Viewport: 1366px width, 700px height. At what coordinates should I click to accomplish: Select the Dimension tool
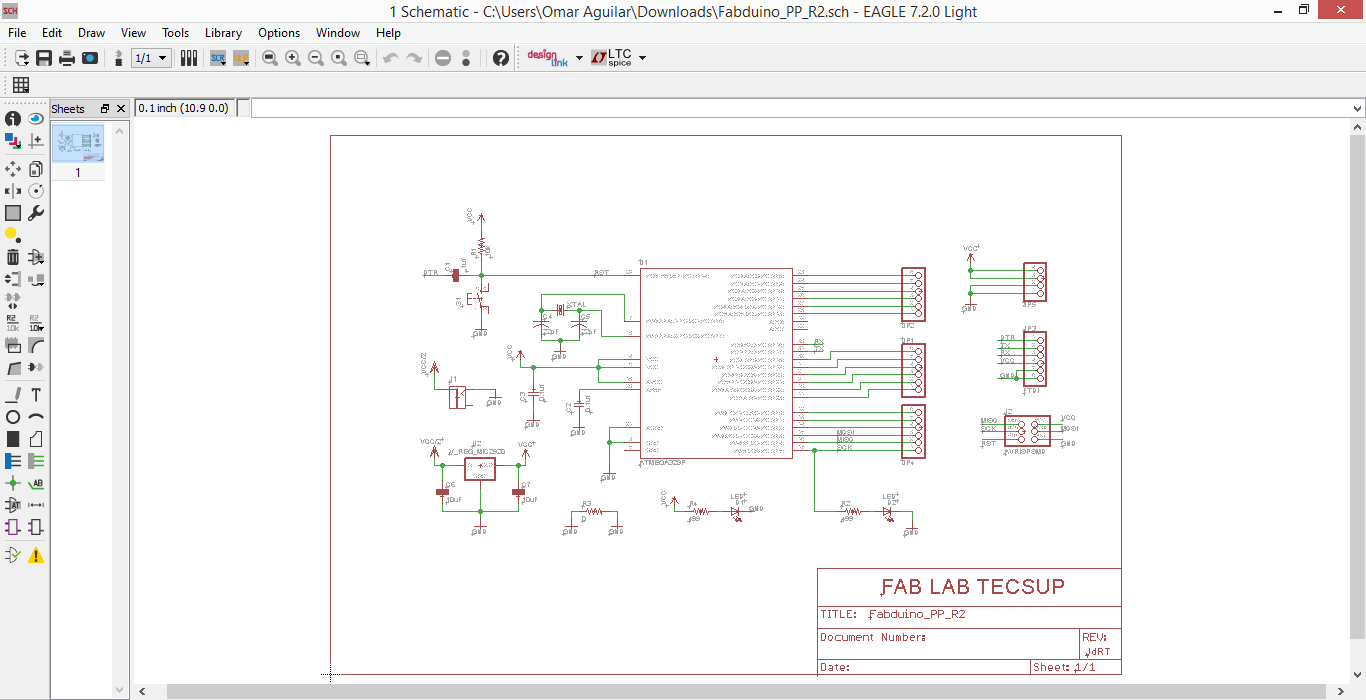click(36, 505)
